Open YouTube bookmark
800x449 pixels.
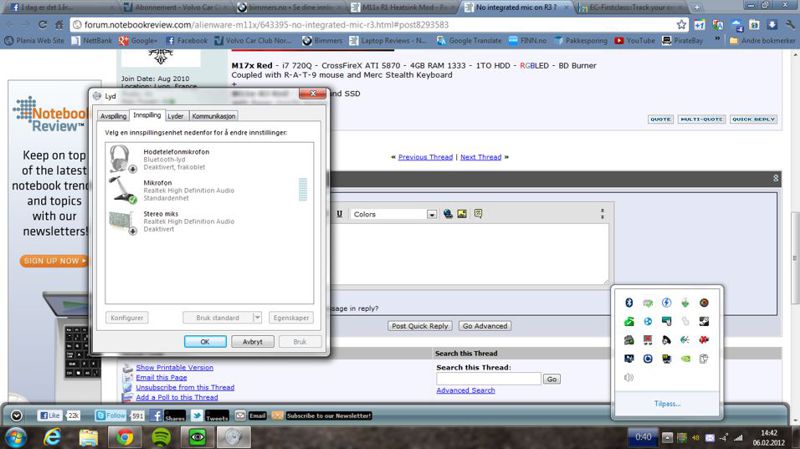635,40
